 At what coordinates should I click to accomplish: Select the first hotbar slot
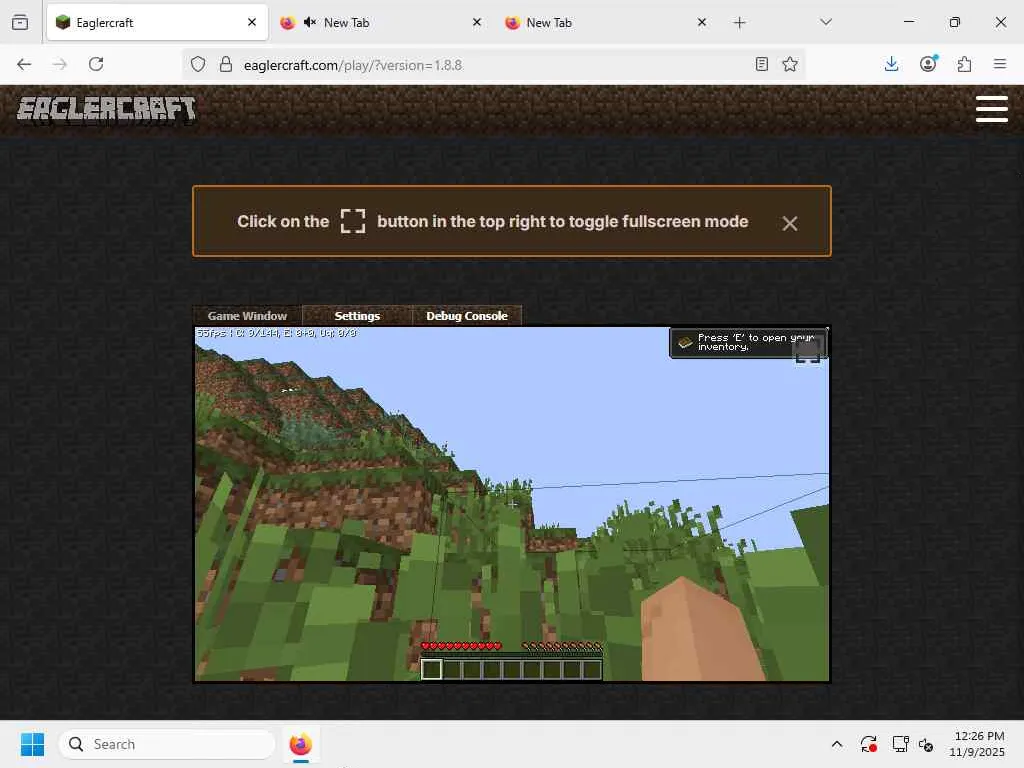431,669
